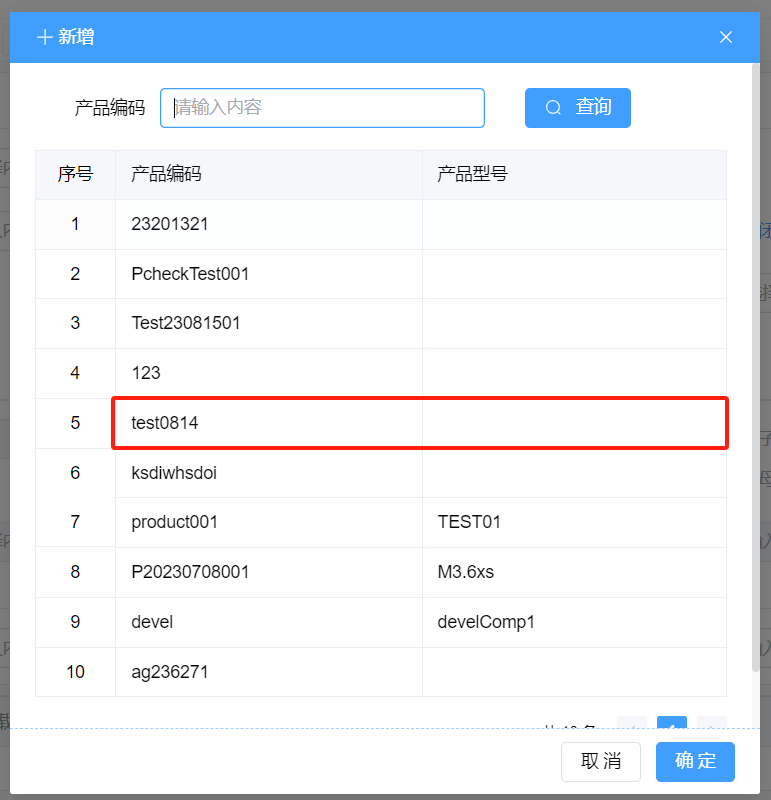The image size is (771, 800).
Task: Select product001 in the table
Action: coord(175,522)
